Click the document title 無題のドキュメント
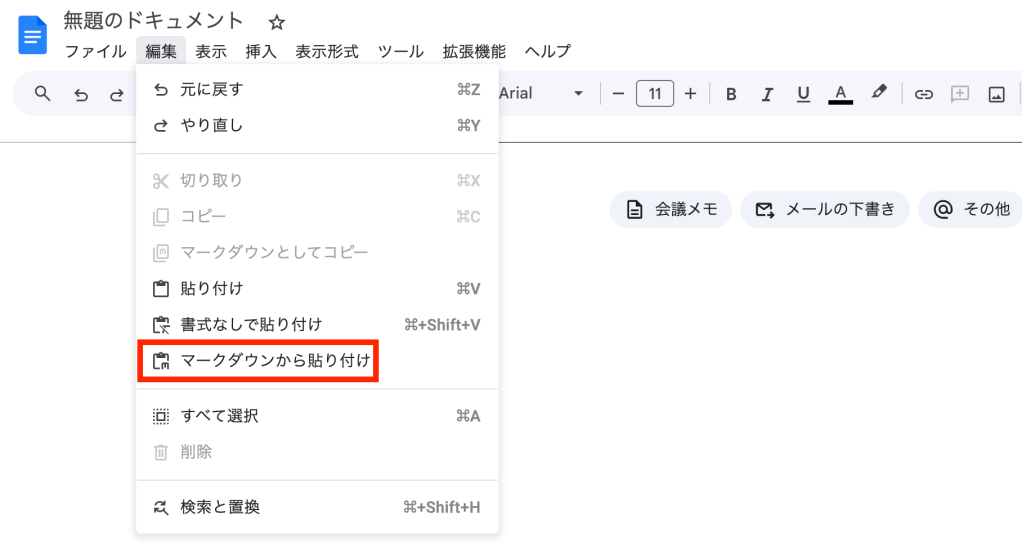Image resolution: width=1022 pixels, height=546 pixels. [x=153, y=21]
